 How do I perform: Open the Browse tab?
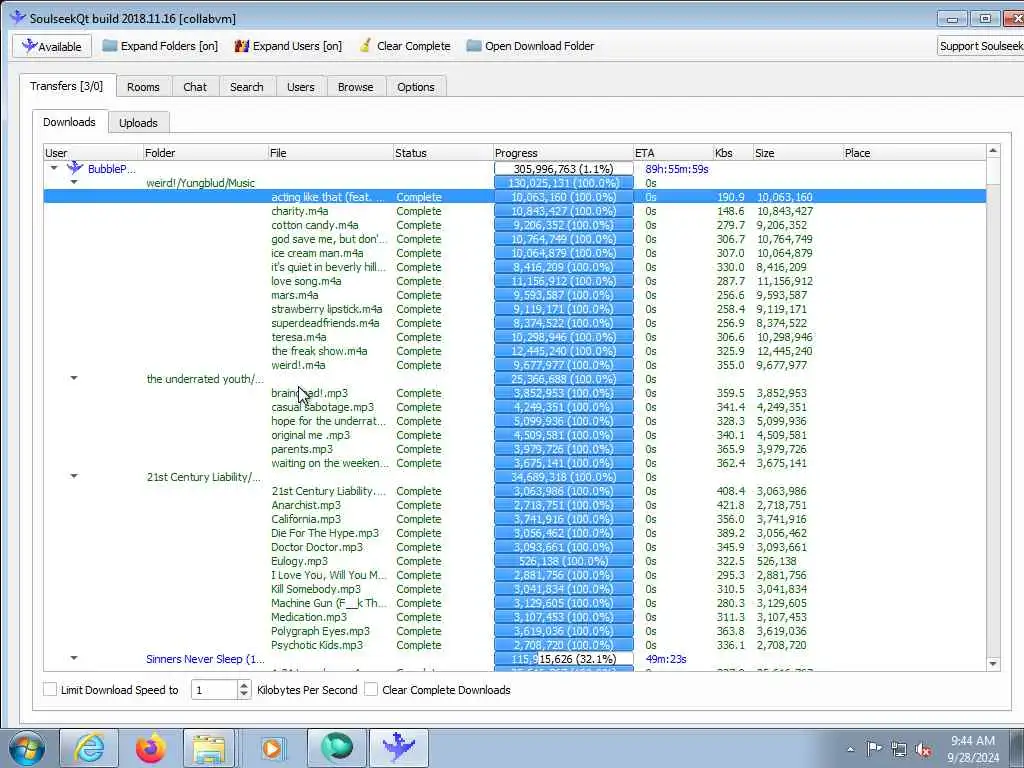tap(355, 87)
